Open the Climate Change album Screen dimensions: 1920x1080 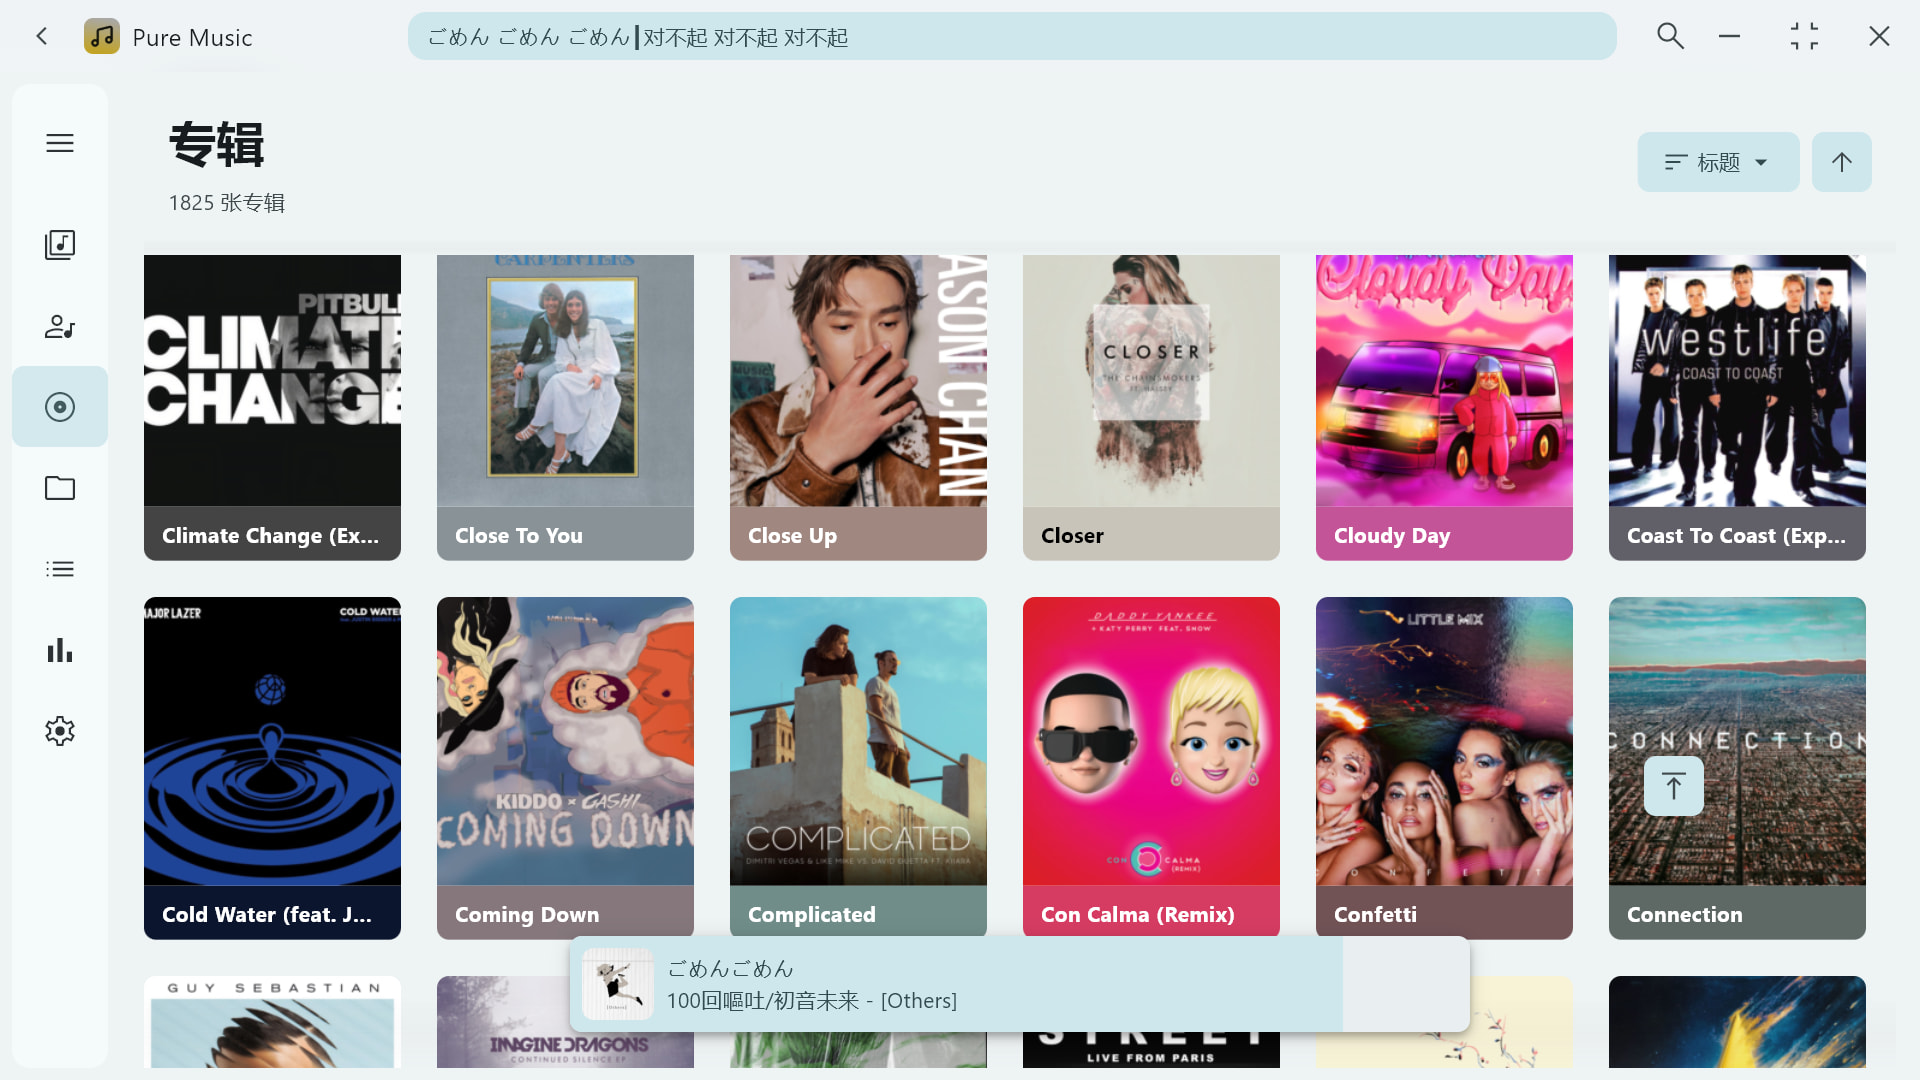(272, 408)
